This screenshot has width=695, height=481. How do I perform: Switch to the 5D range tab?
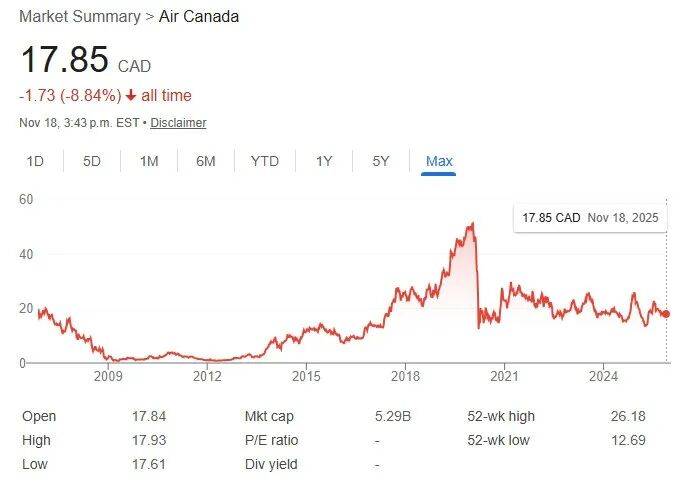(x=92, y=161)
